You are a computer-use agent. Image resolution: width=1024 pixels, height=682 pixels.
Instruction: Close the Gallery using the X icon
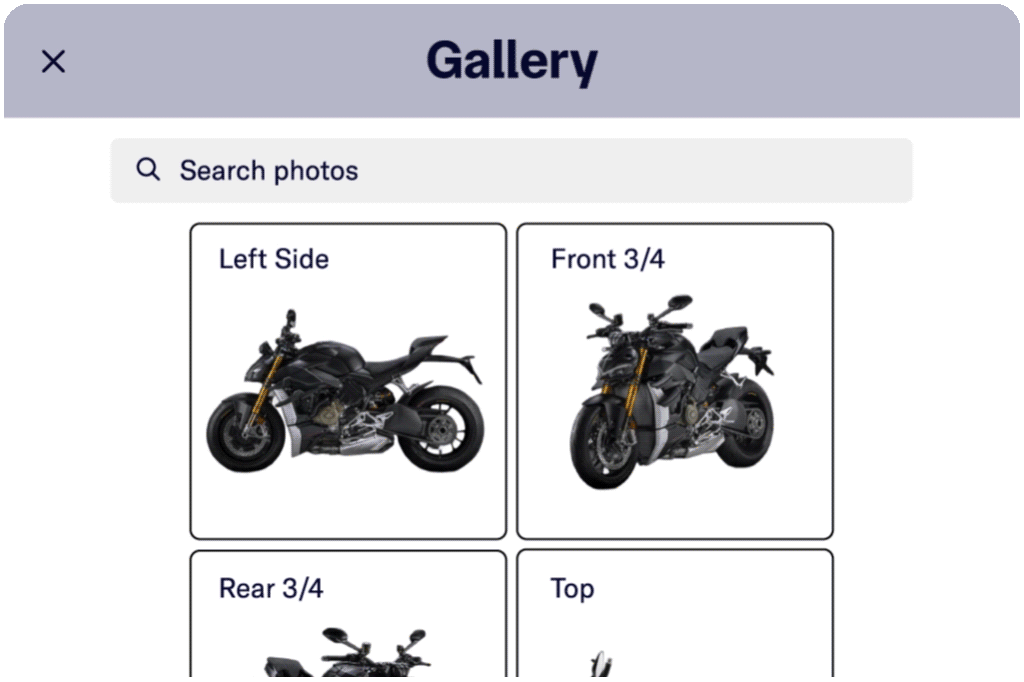click(x=53, y=61)
